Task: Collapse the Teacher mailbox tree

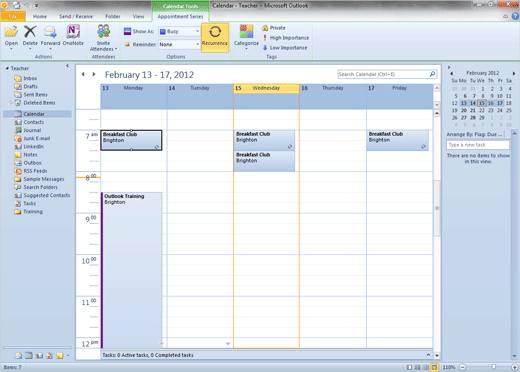Action: coord(7,68)
